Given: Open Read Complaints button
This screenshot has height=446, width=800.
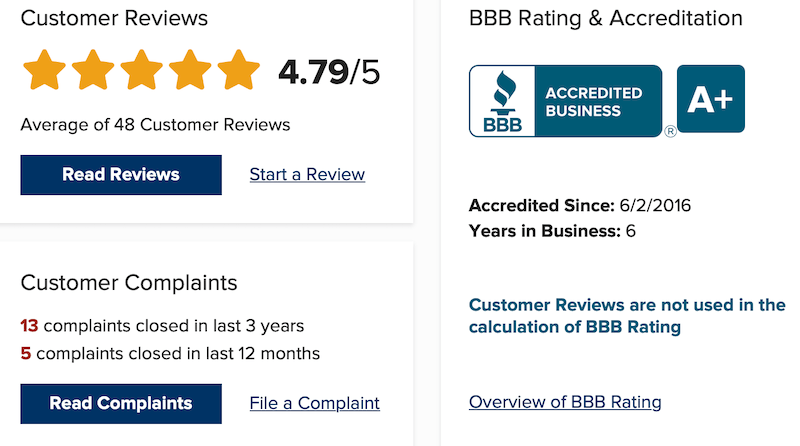Looking at the screenshot, I should 121,404.
